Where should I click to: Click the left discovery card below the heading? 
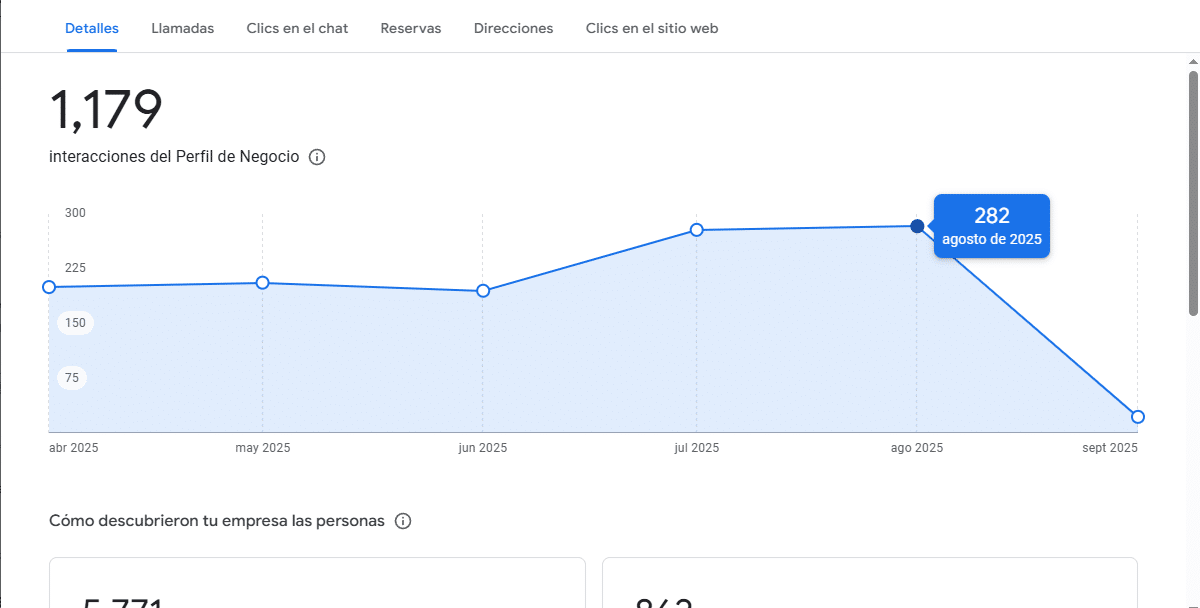pyautogui.click(x=317, y=585)
